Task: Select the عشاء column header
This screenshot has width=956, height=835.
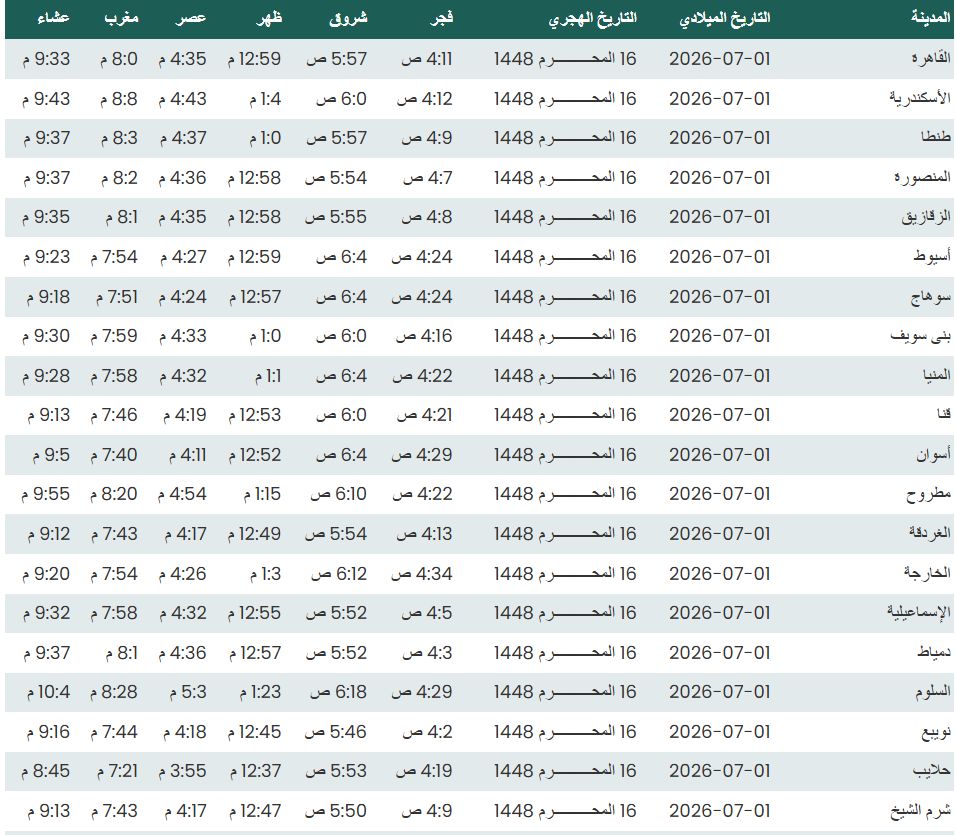Action: [x=53, y=18]
